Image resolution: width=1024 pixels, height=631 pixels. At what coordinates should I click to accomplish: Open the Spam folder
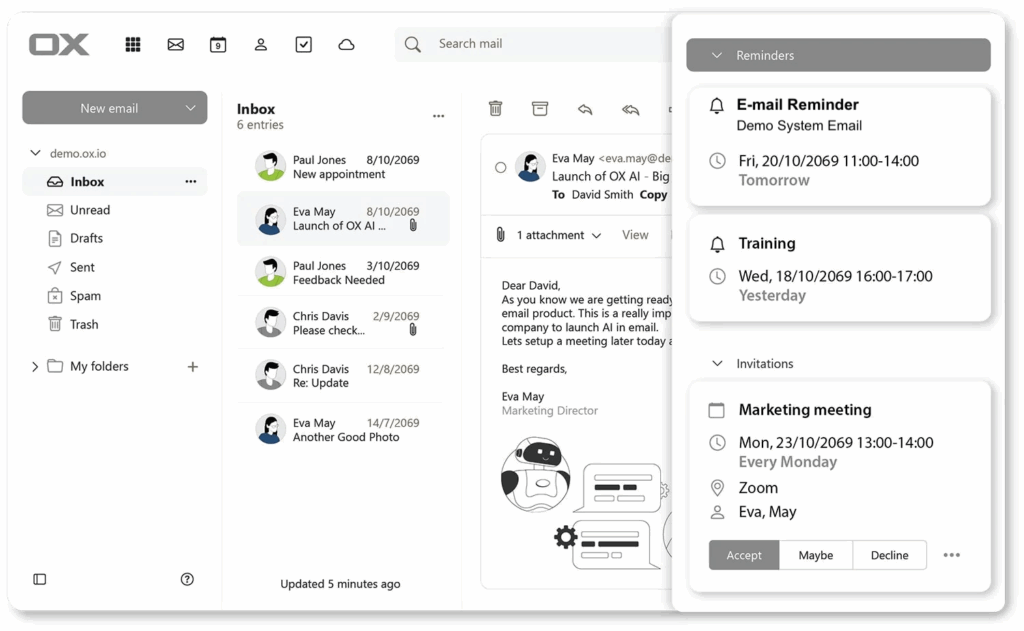85,296
